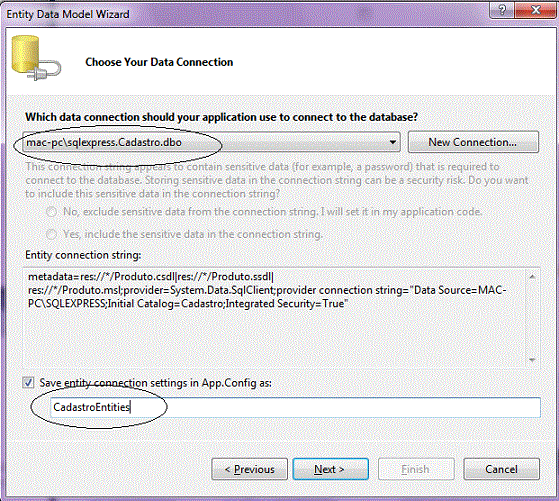
Task: Click the 'Entity connection string:' label
Action: coord(83,255)
